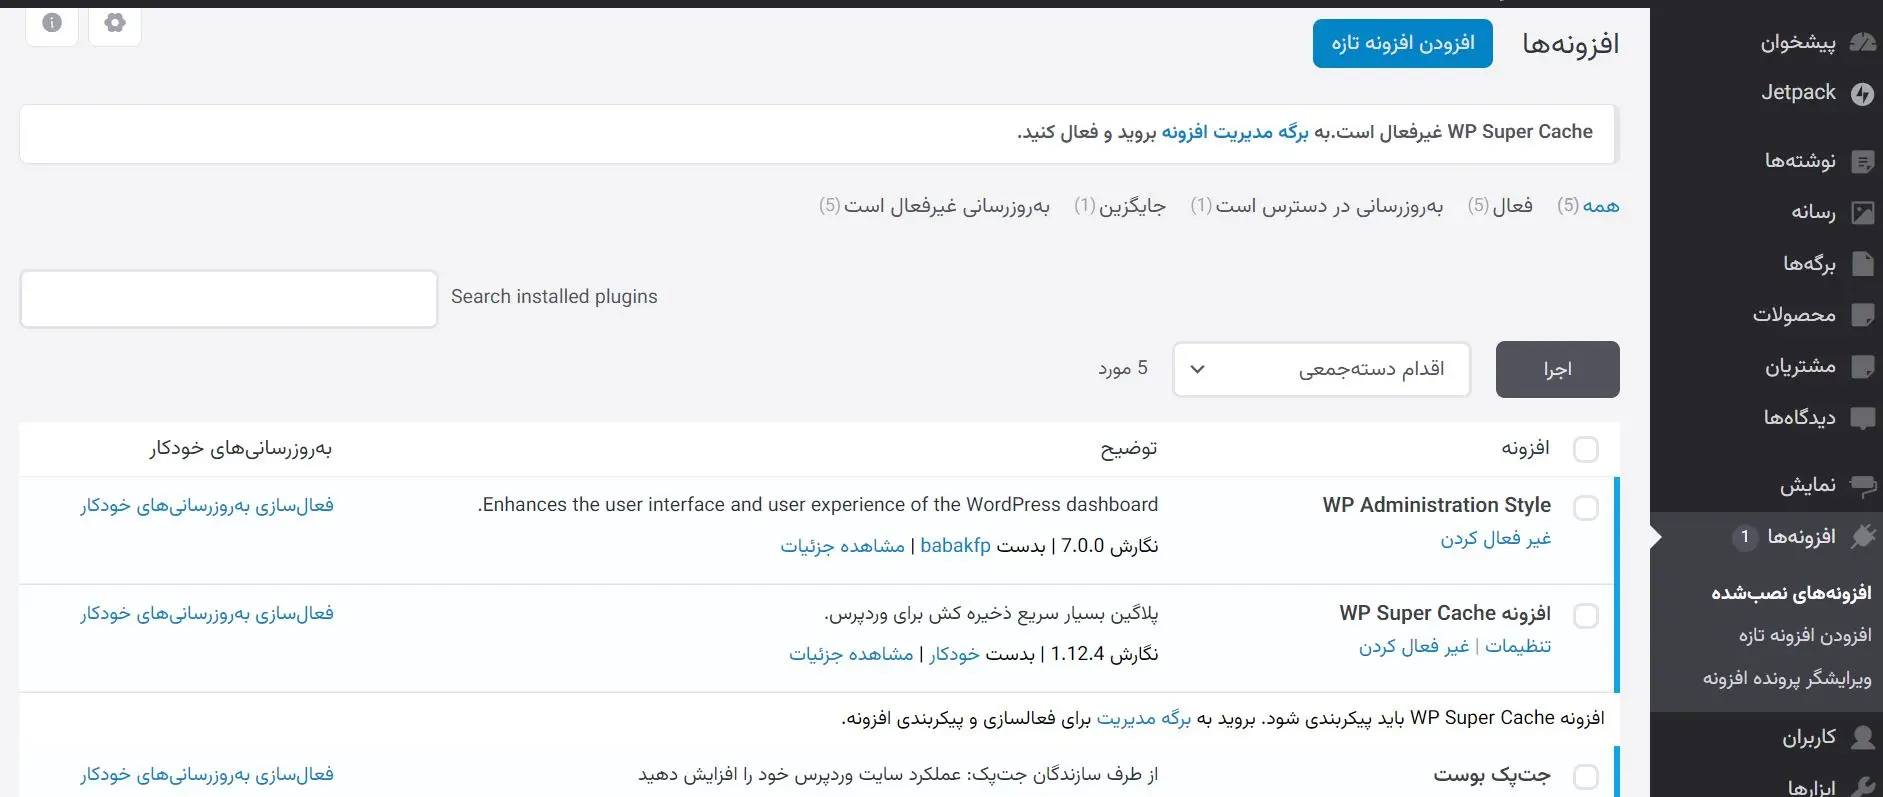Image resolution: width=1883 pixels, height=797 pixels.
Task: Check the جت‌پک بوست plugin checkbox
Action: [1586, 777]
